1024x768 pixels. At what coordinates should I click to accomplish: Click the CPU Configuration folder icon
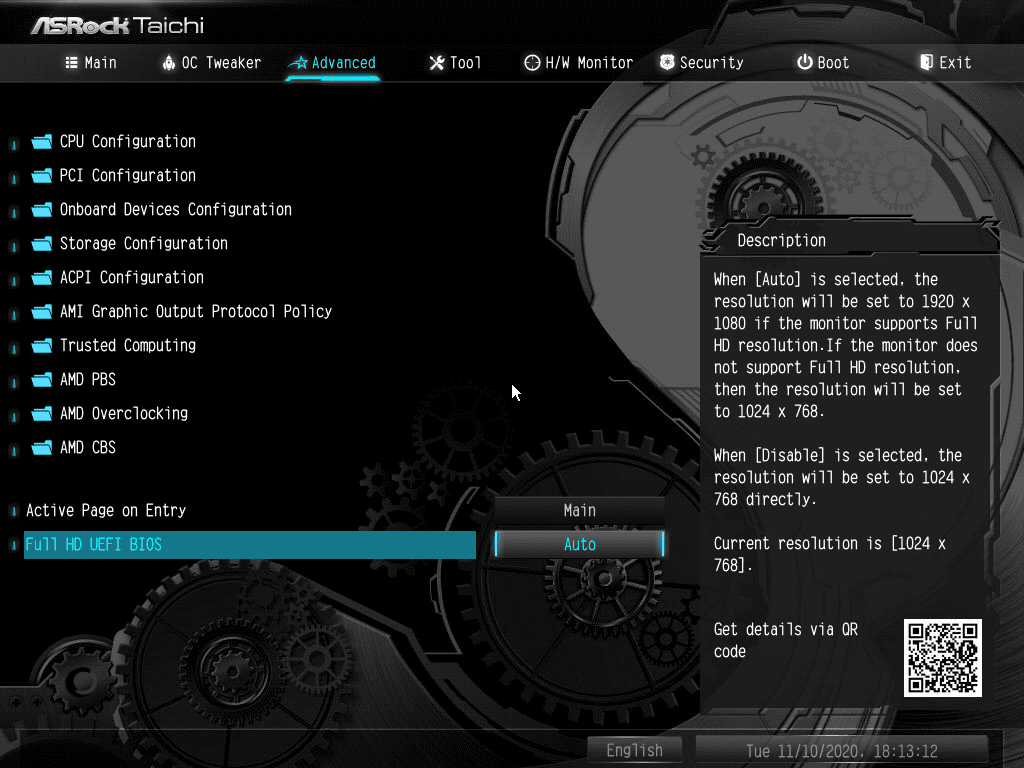coord(42,142)
